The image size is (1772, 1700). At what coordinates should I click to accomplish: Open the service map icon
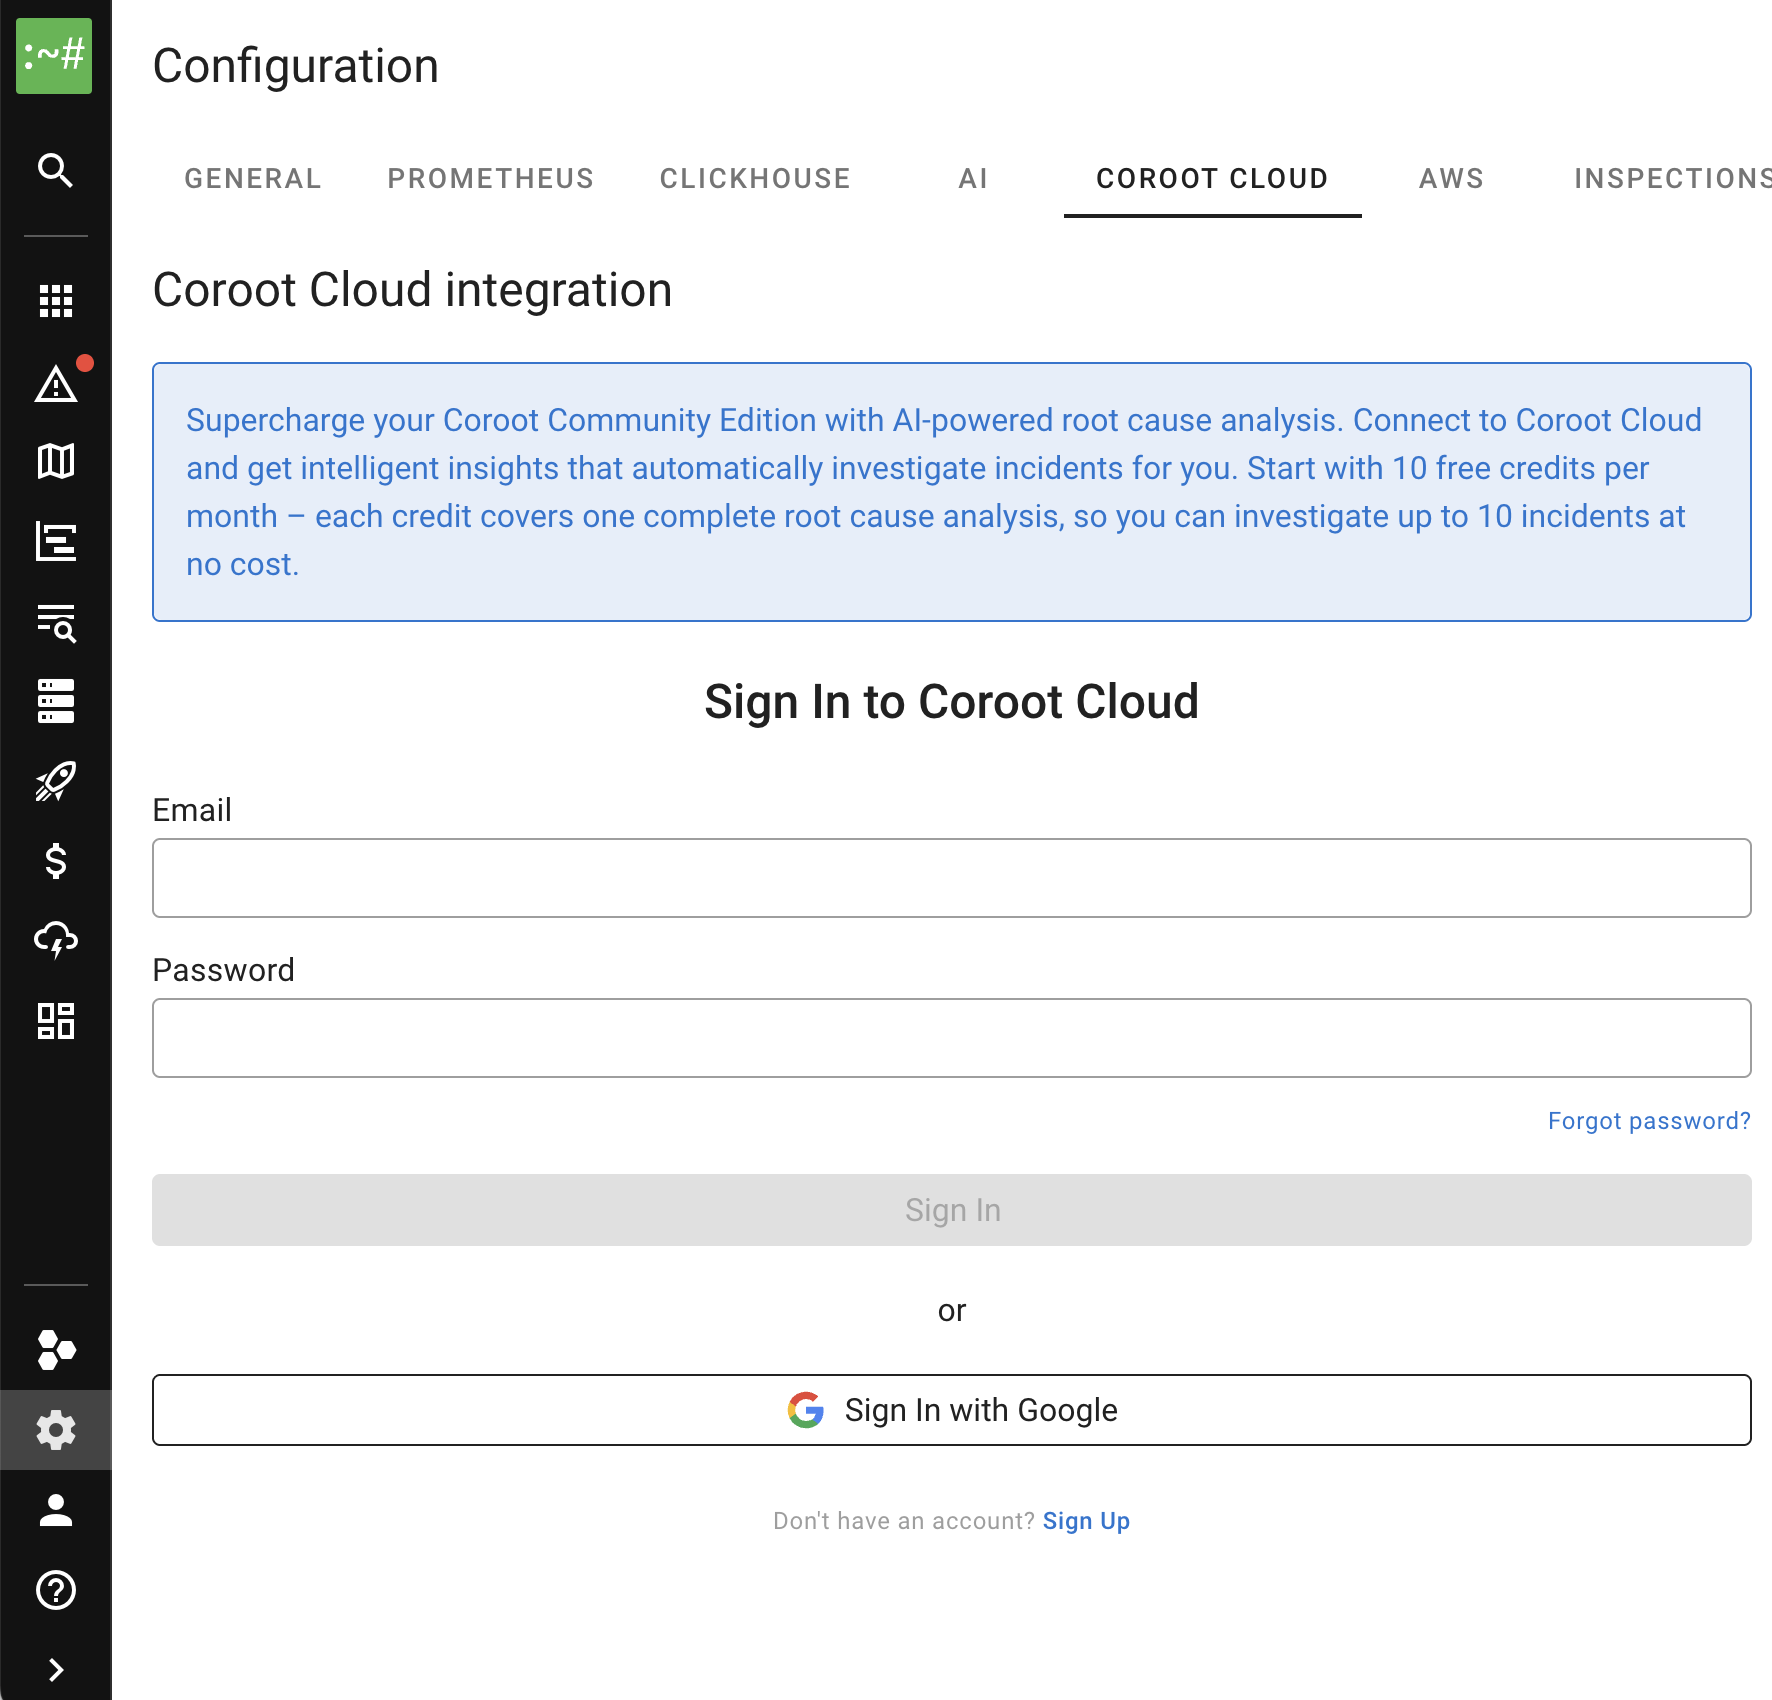pos(56,461)
